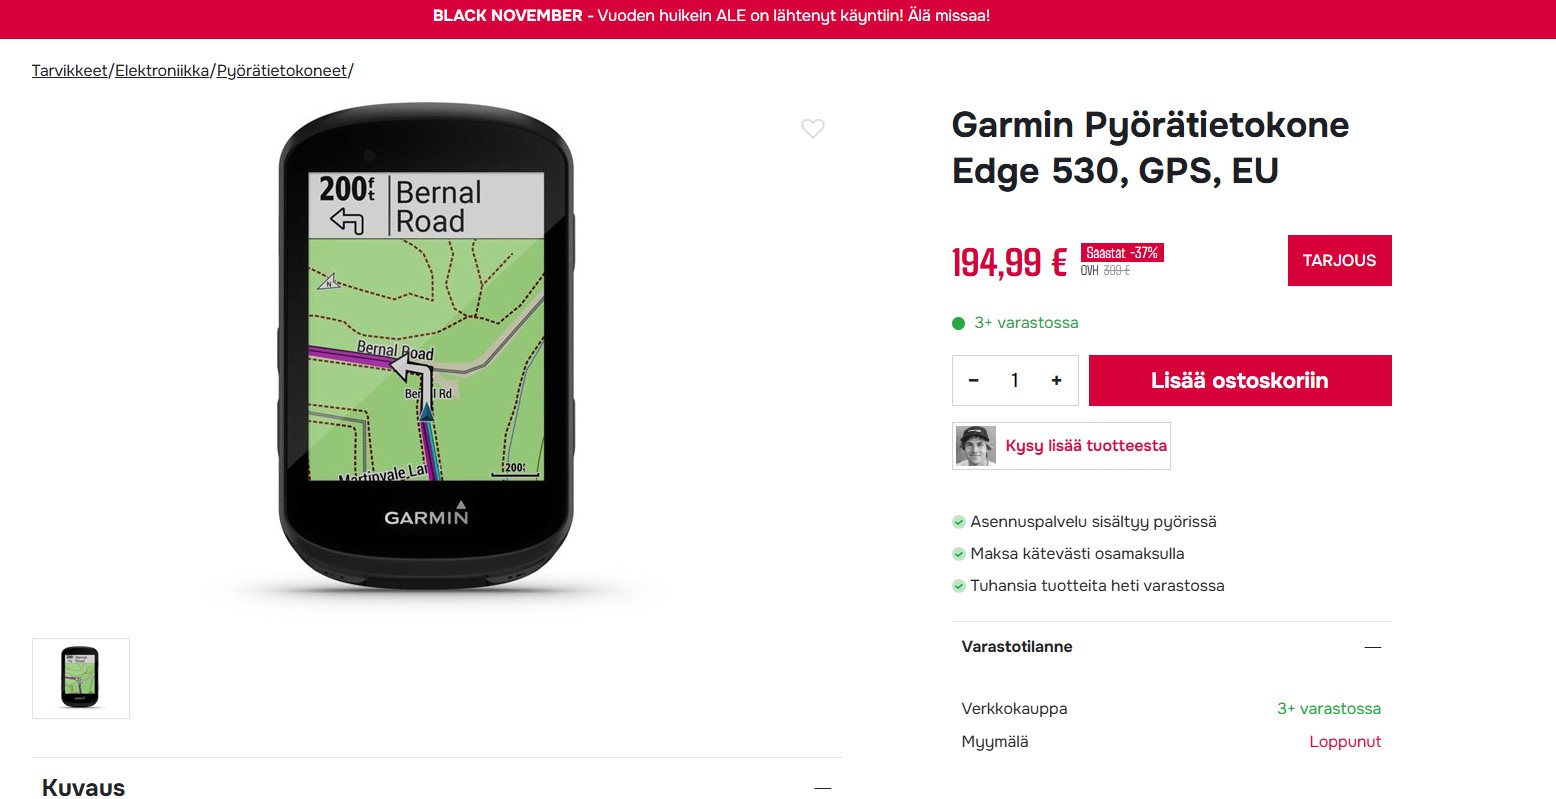
Task: Add item with Lisää ostoskoriin button
Action: tap(1240, 380)
